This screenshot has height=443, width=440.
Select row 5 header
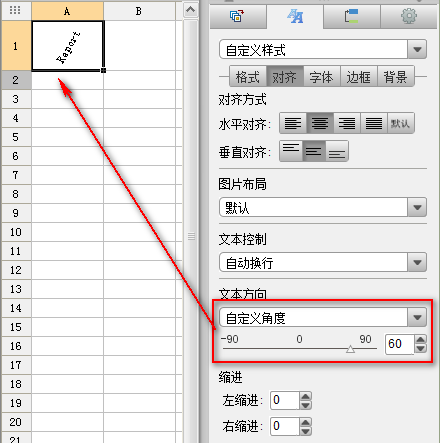click(x=16, y=137)
